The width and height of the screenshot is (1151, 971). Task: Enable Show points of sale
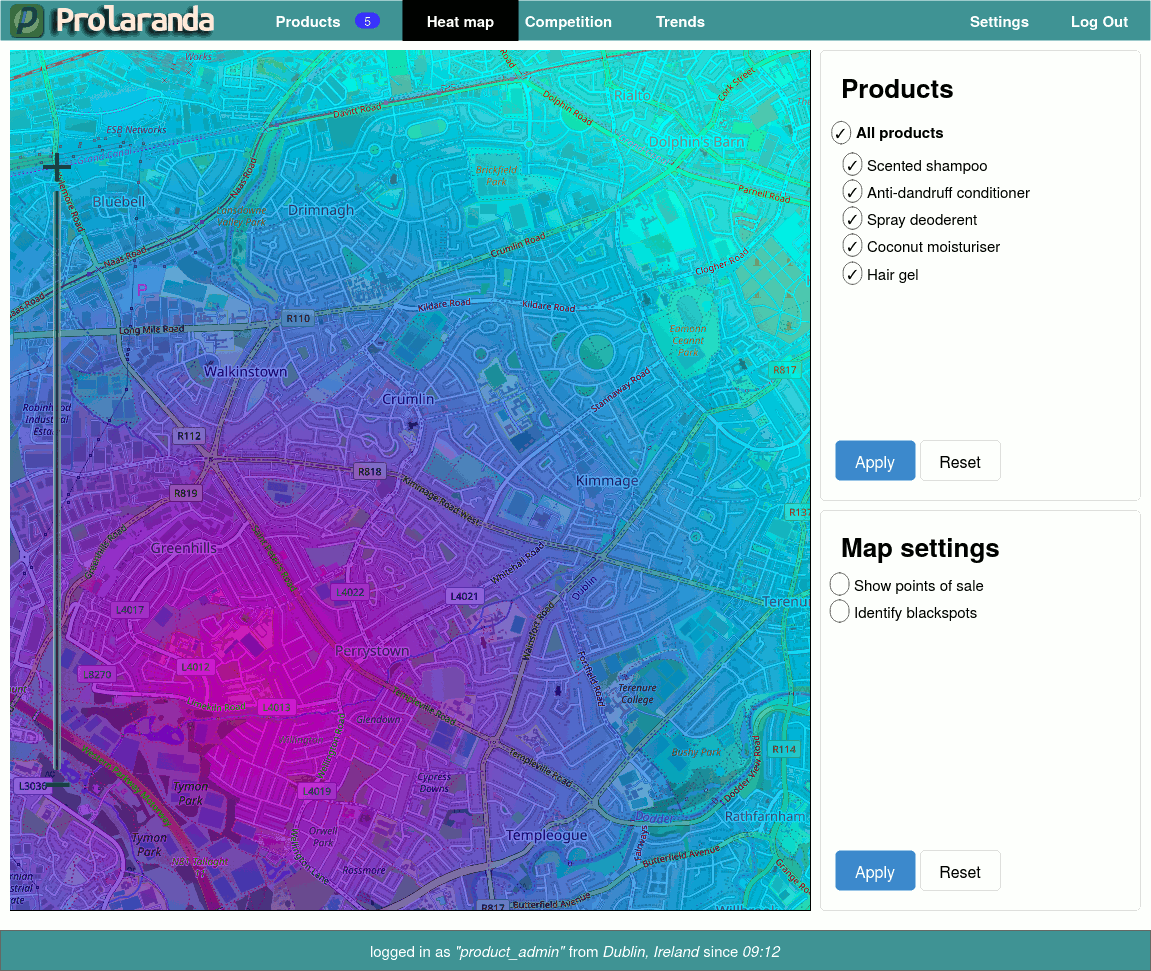point(840,585)
